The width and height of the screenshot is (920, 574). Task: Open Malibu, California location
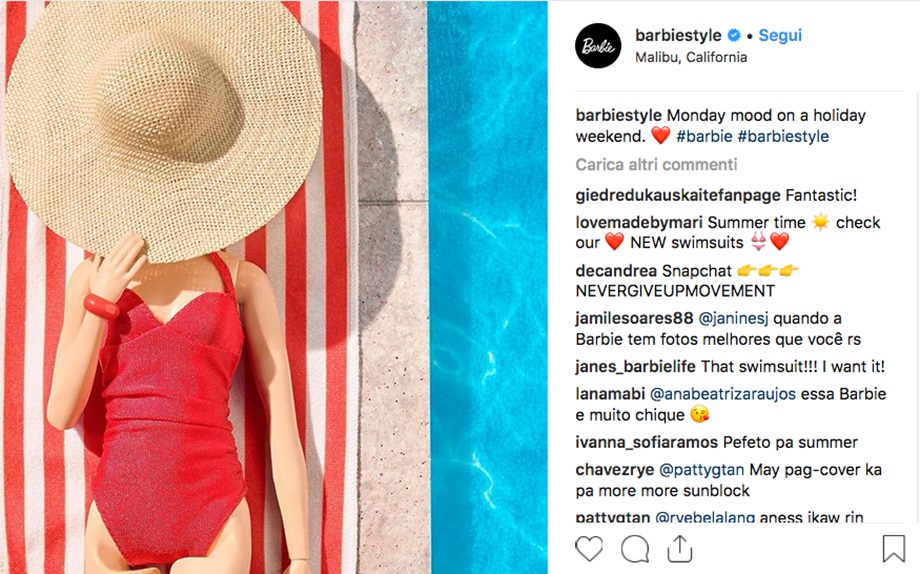[691, 58]
